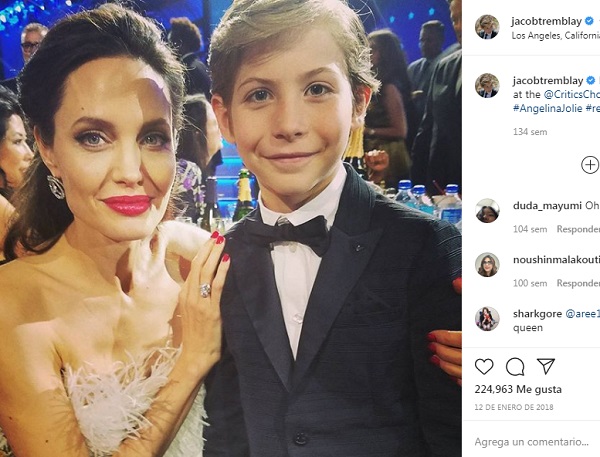Like the post with the heart icon
The image size is (600, 457).
point(484,366)
